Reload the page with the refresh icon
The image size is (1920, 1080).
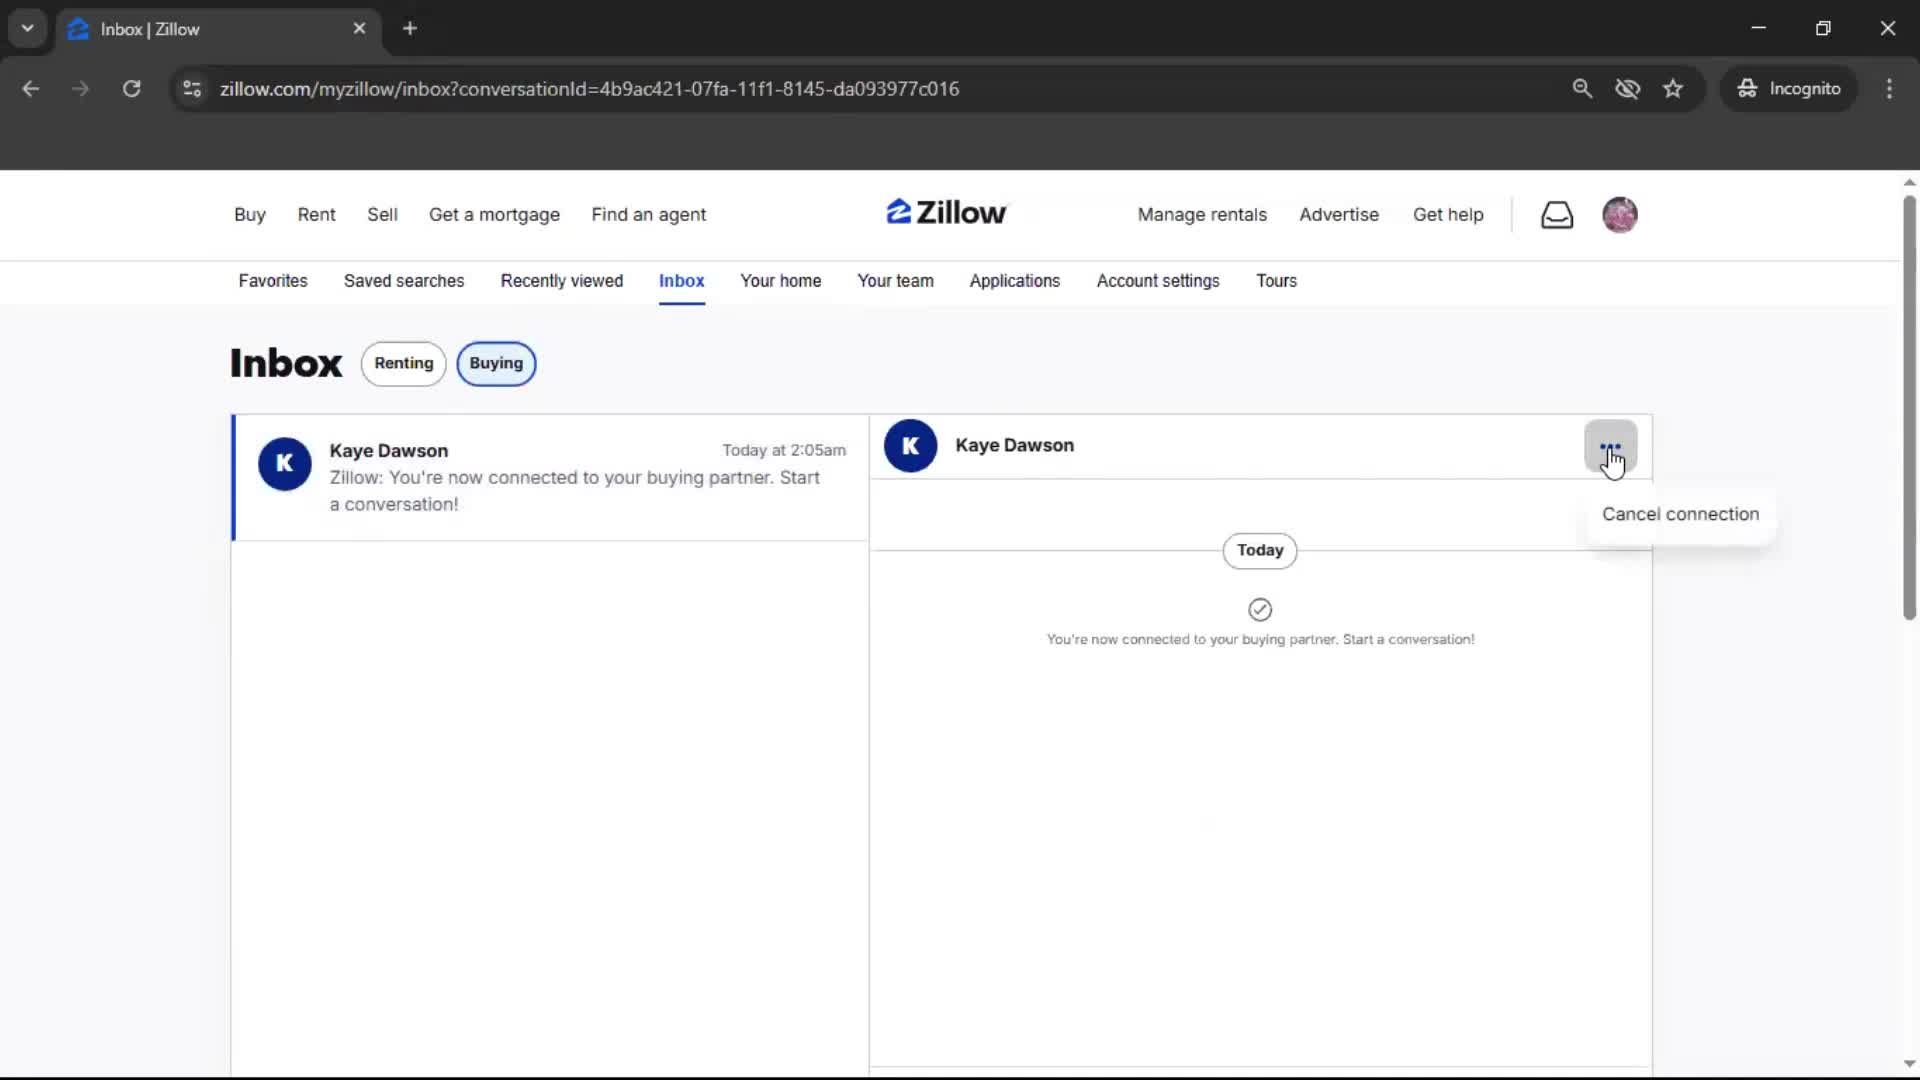[131, 88]
